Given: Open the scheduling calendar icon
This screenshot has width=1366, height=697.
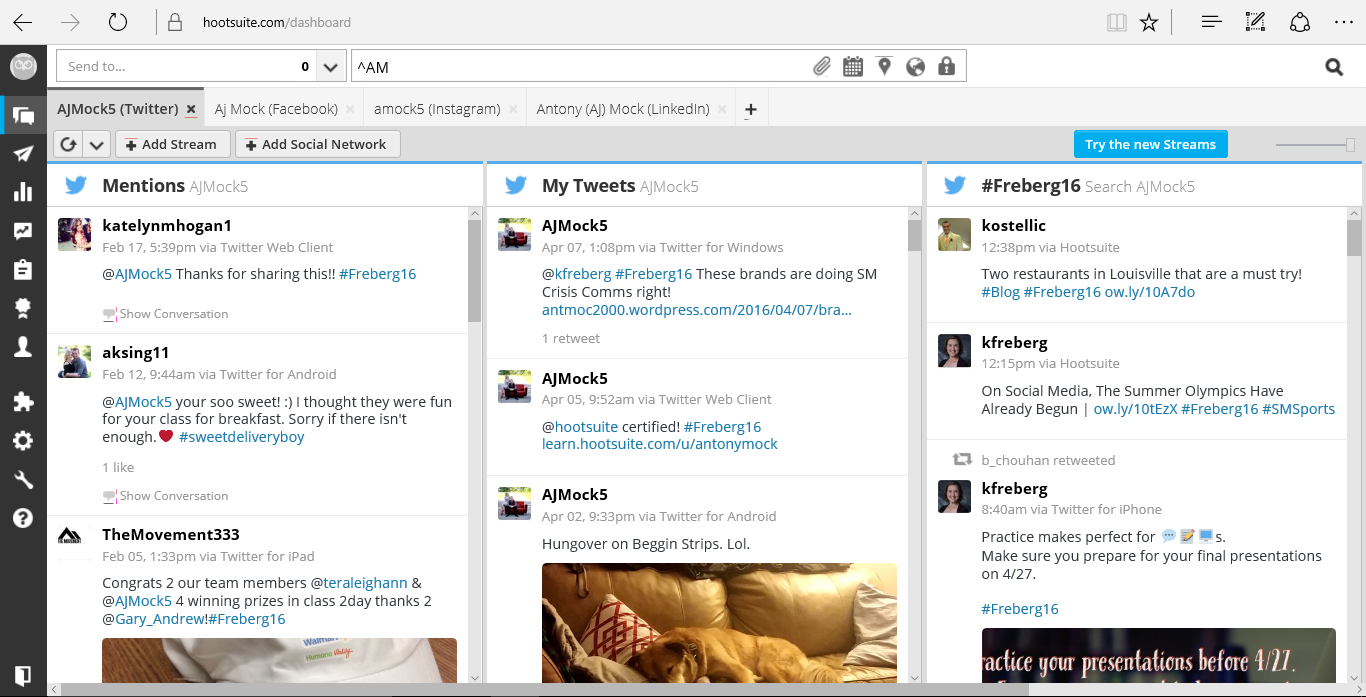Looking at the screenshot, I should coord(852,67).
